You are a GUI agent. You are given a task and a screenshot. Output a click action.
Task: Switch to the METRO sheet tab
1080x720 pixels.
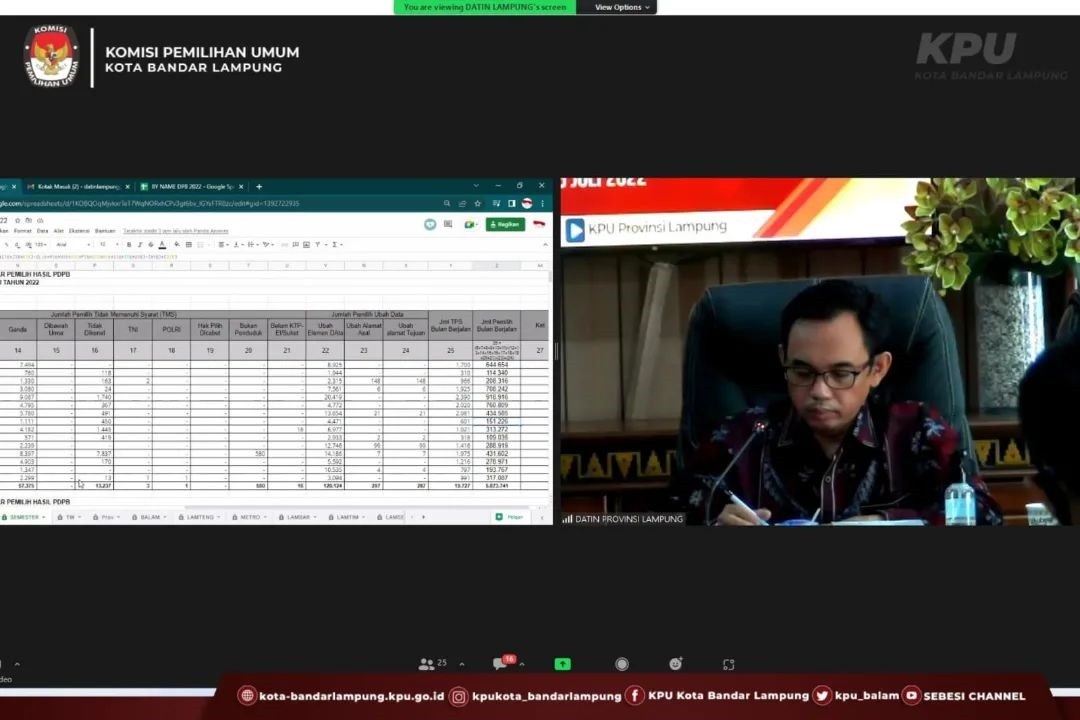pyautogui.click(x=249, y=517)
